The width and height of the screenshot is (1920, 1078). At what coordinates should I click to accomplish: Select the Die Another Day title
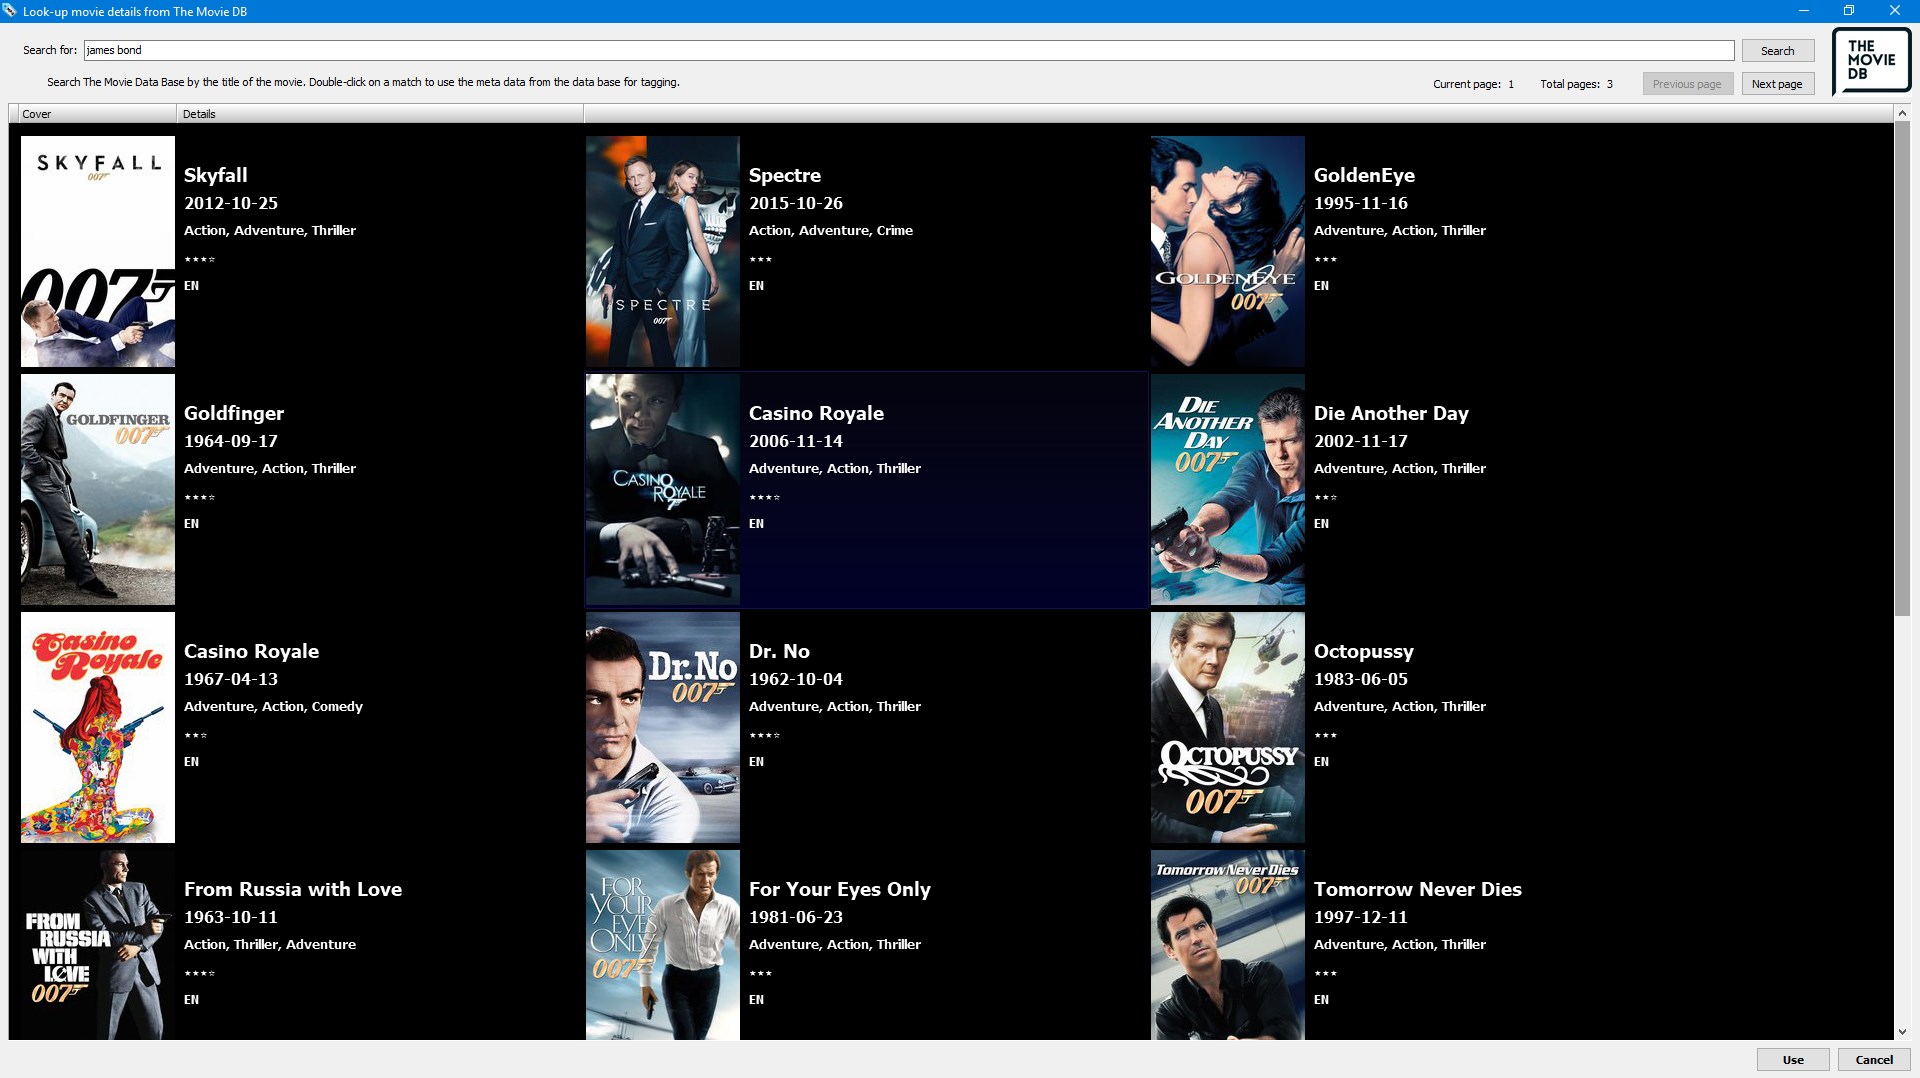pos(1391,413)
